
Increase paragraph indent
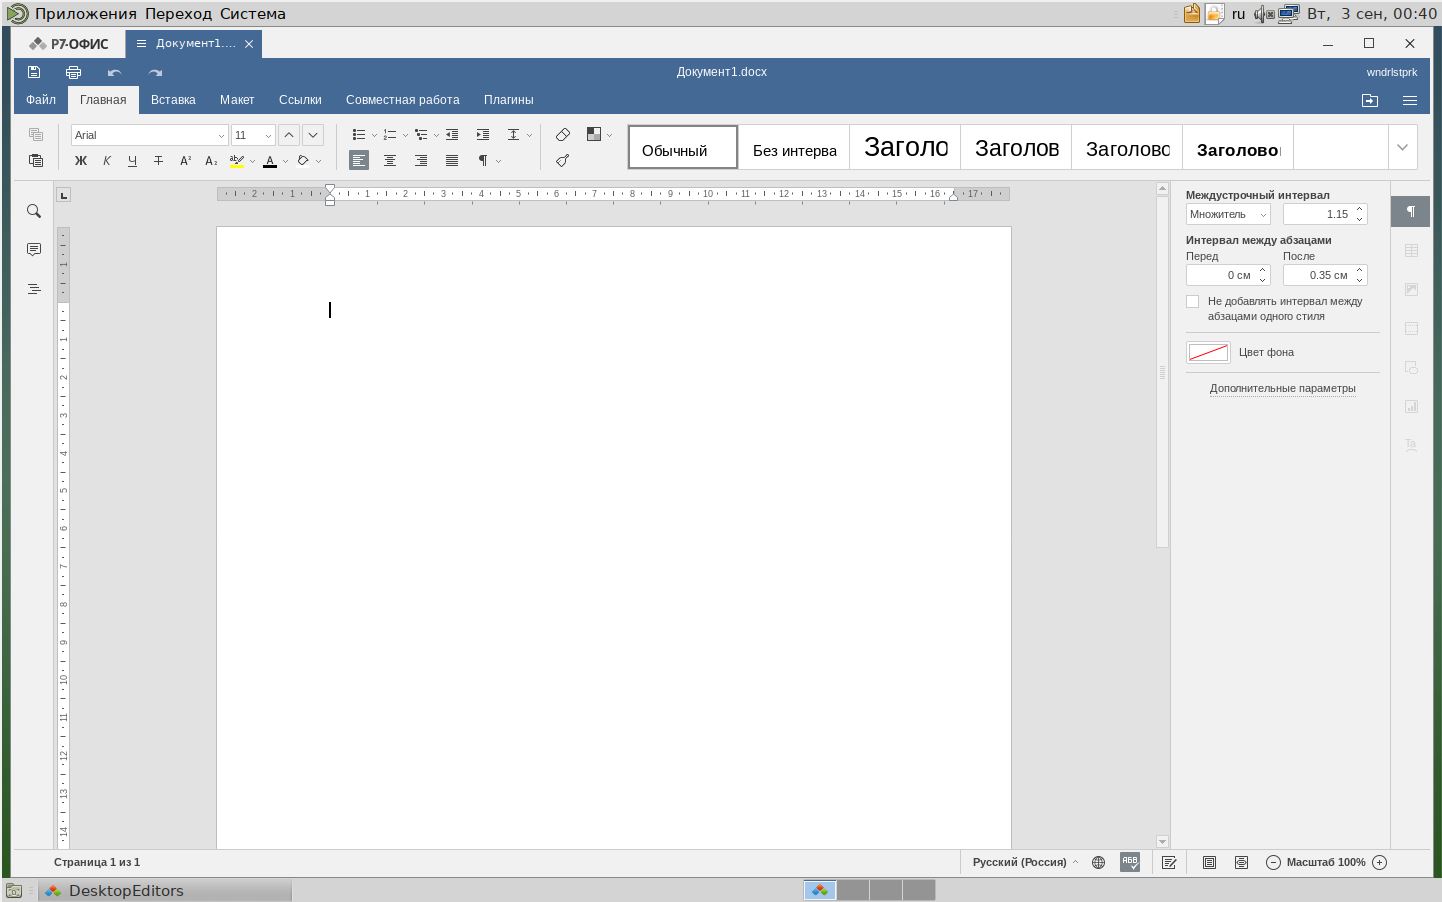tap(483, 135)
